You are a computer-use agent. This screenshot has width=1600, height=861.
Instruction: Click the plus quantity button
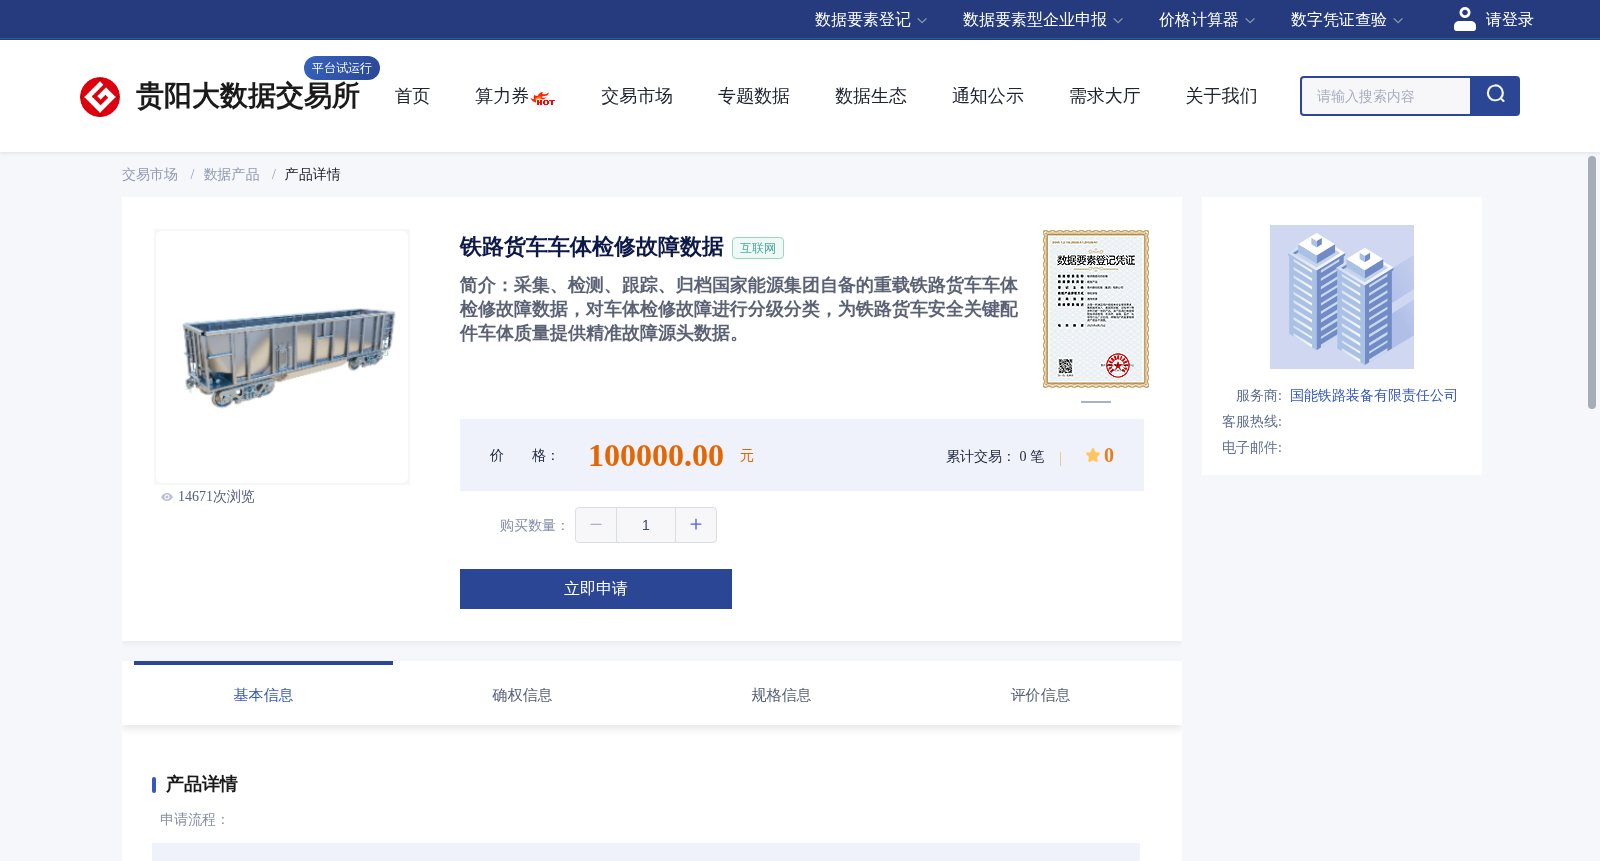pos(696,525)
